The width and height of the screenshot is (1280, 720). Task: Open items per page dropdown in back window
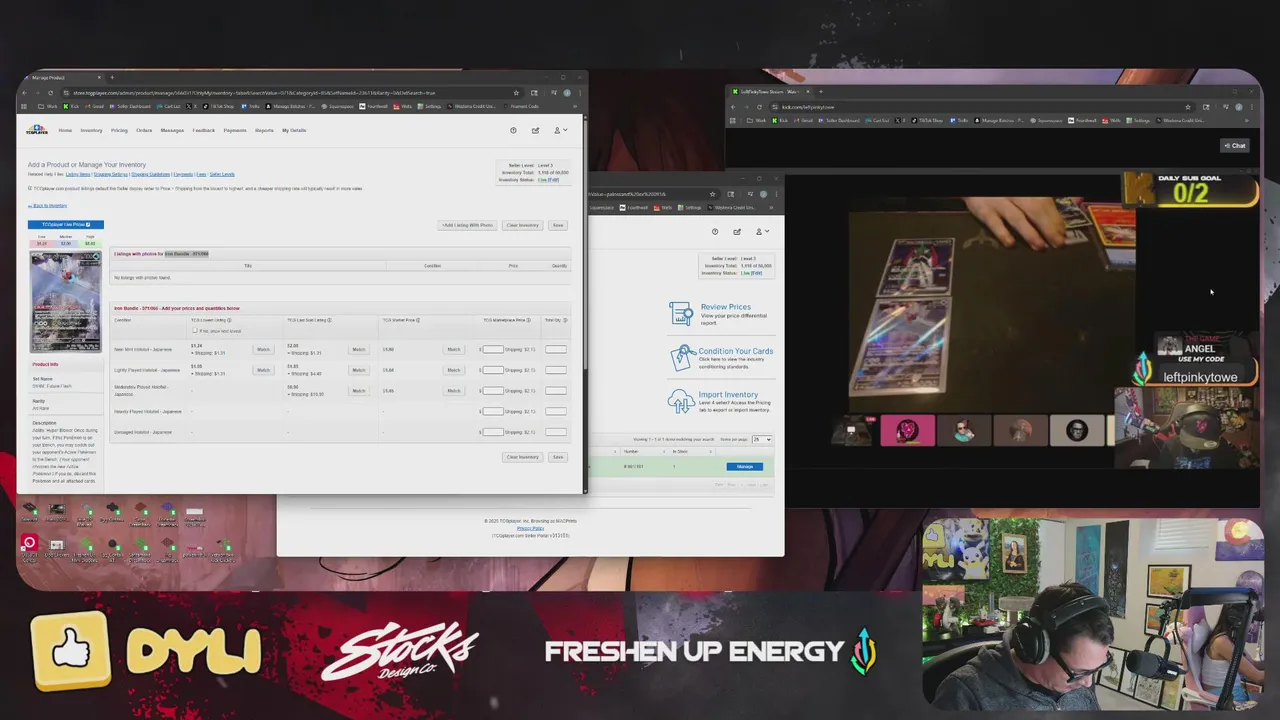click(x=762, y=439)
